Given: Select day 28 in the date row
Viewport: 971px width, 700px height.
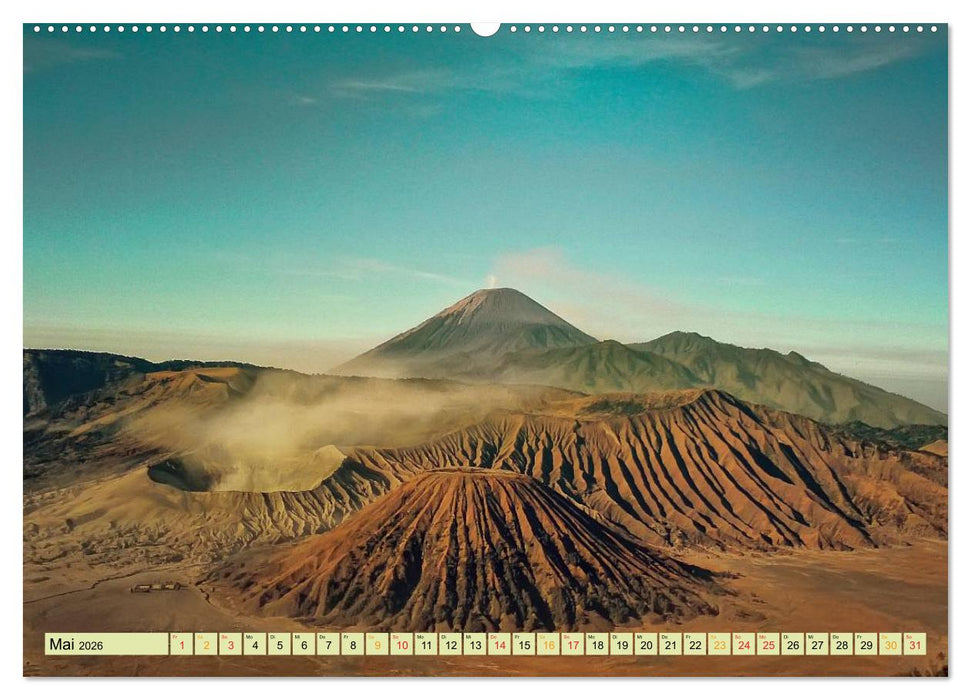Looking at the screenshot, I should [x=842, y=644].
